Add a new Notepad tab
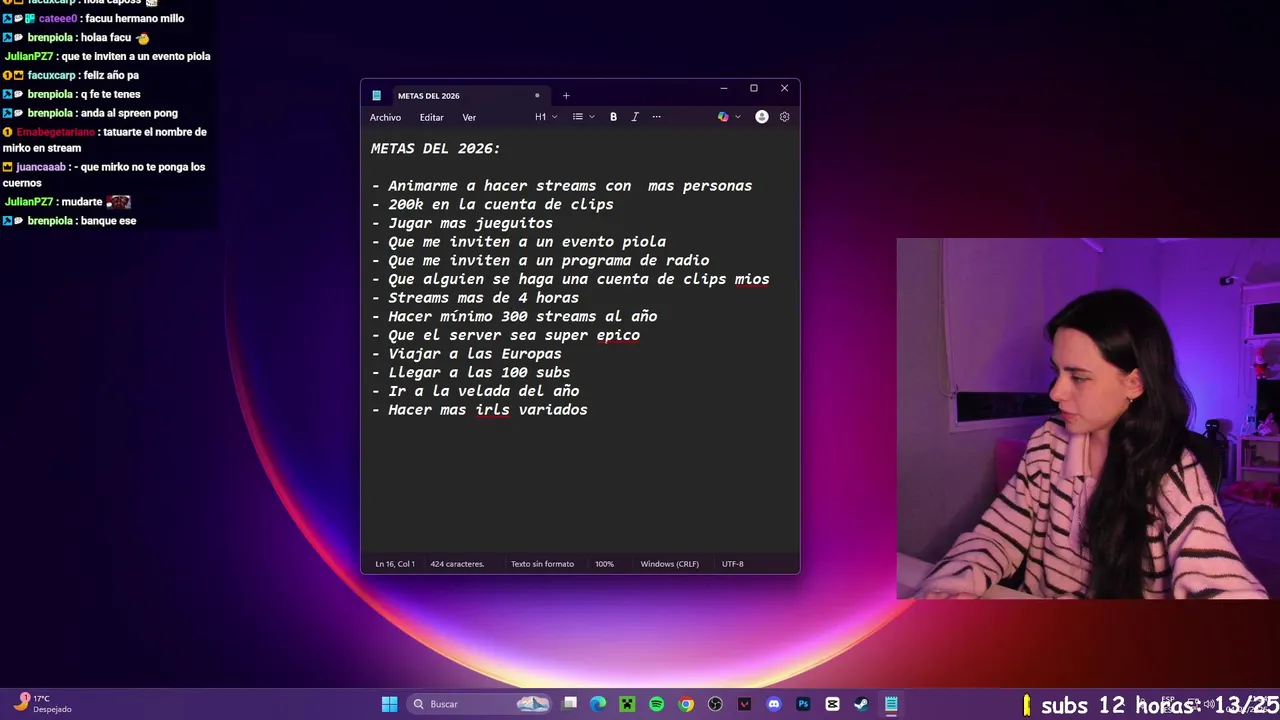This screenshot has width=1280, height=720. click(566, 96)
